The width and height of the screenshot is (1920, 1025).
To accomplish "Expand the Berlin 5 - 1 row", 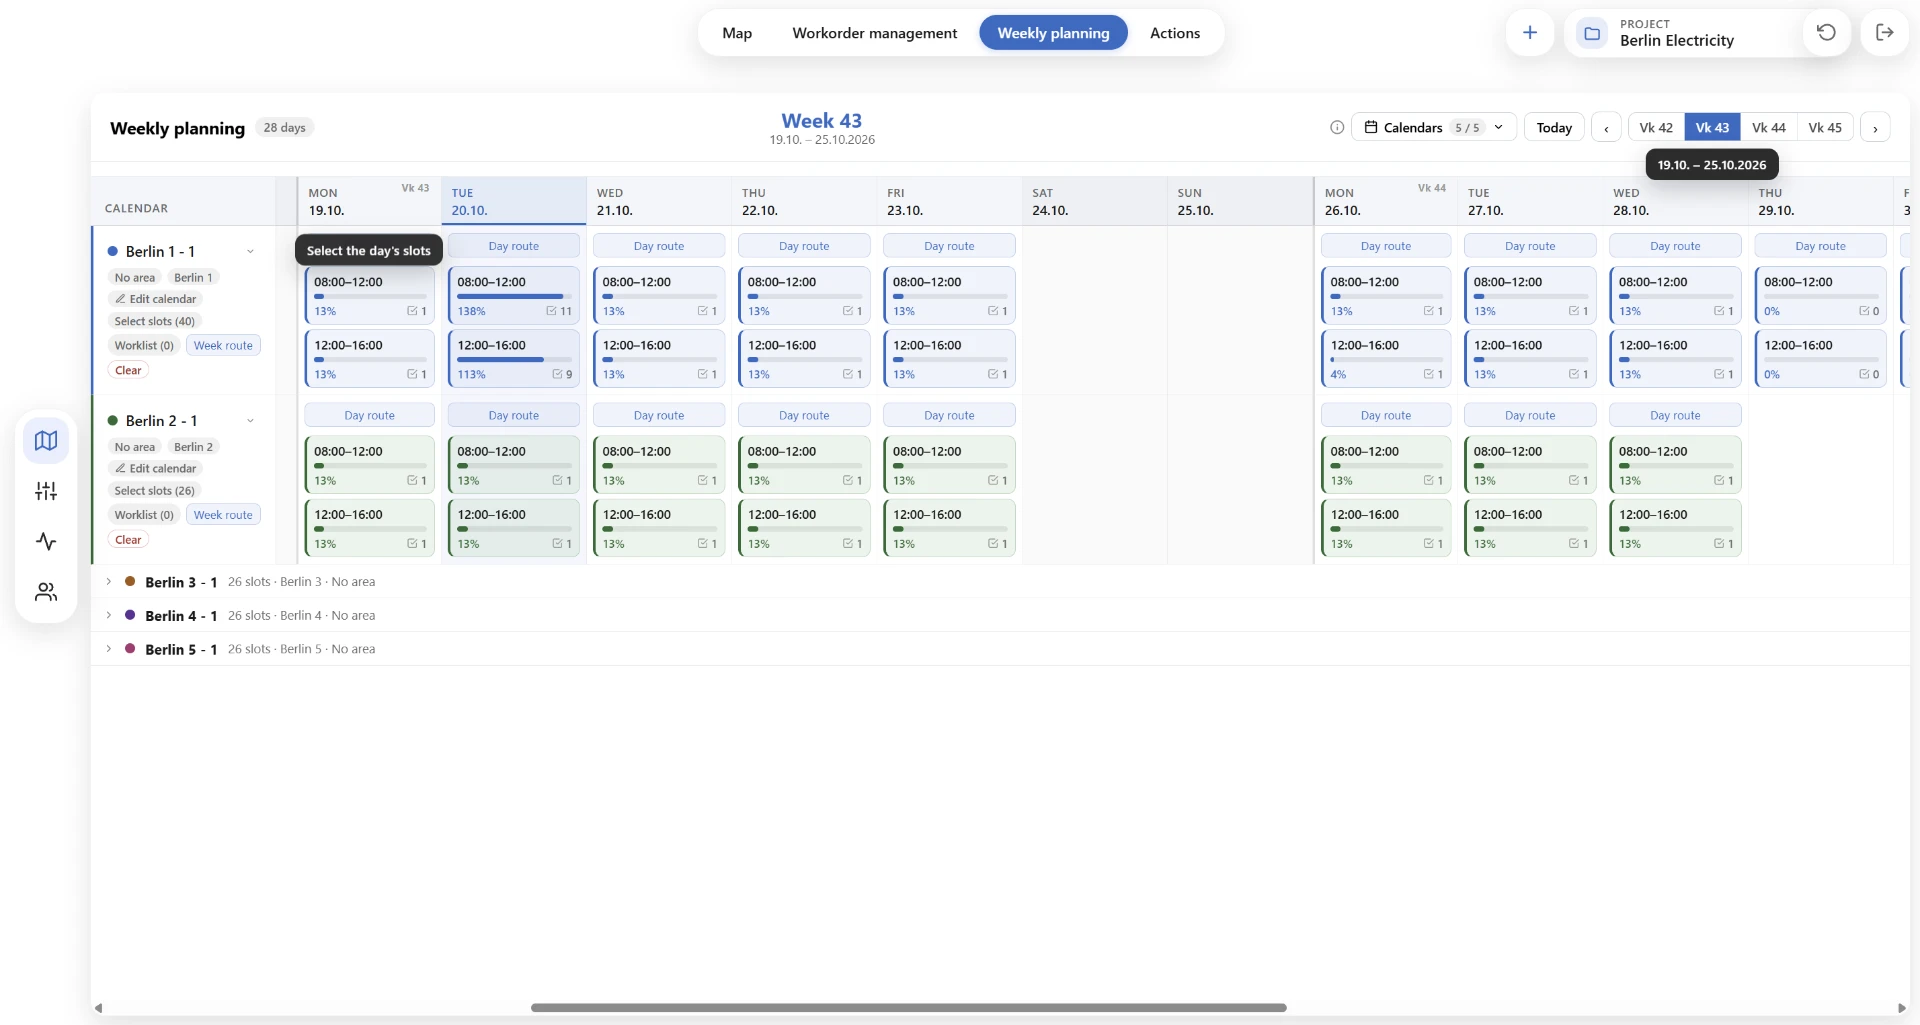I will (x=109, y=649).
